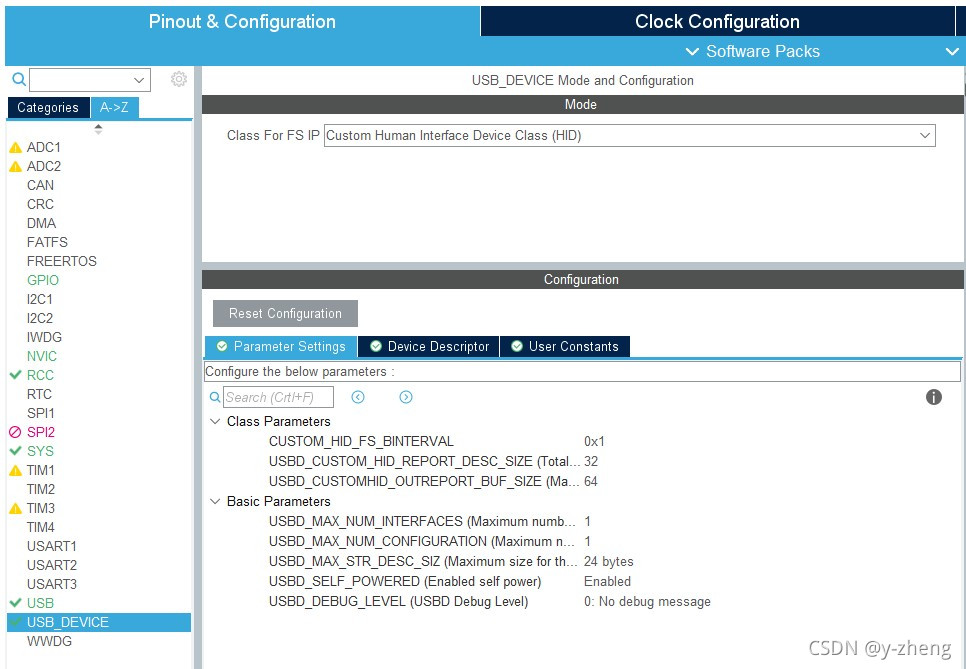Click the ADC2 warning icon

point(15,166)
